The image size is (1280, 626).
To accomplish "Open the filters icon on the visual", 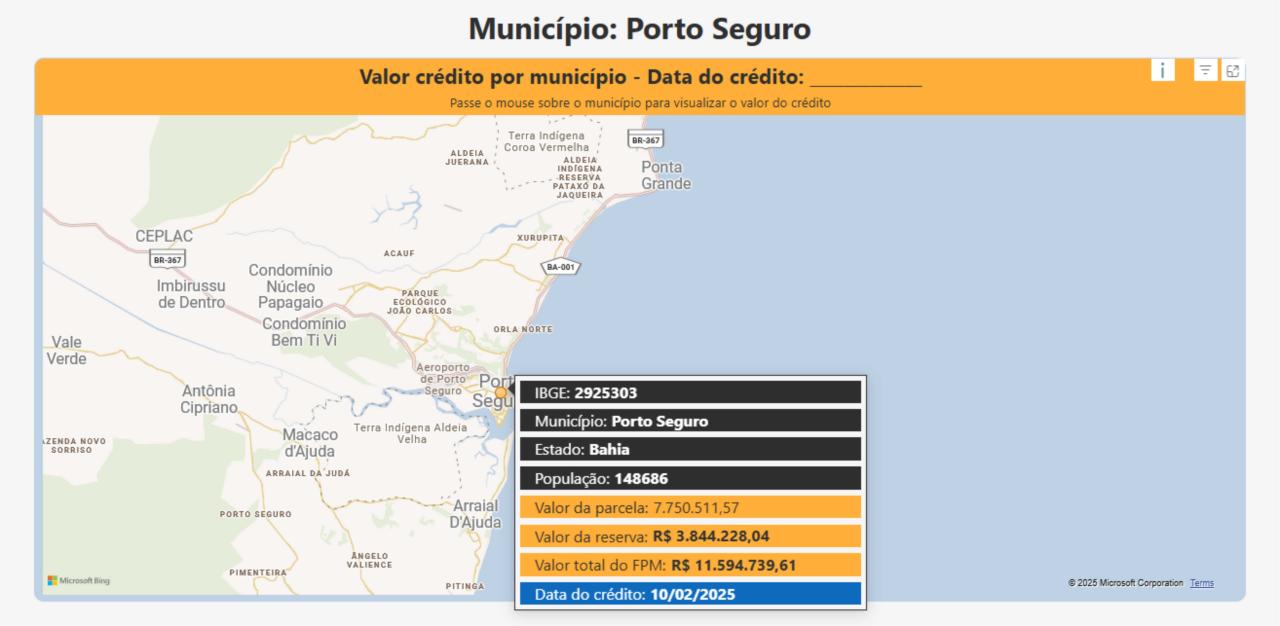I will [x=1206, y=70].
